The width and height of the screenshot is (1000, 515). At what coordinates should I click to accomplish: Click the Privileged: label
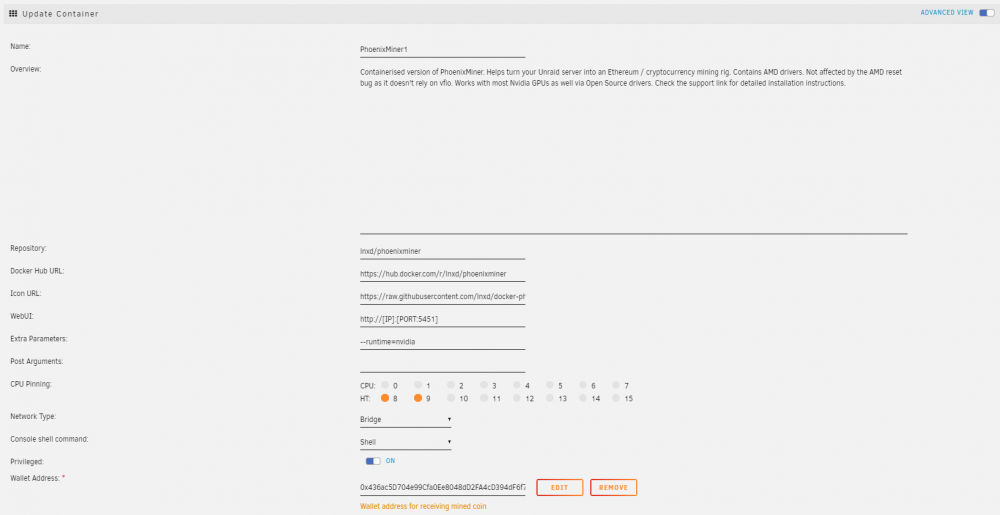(27, 461)
